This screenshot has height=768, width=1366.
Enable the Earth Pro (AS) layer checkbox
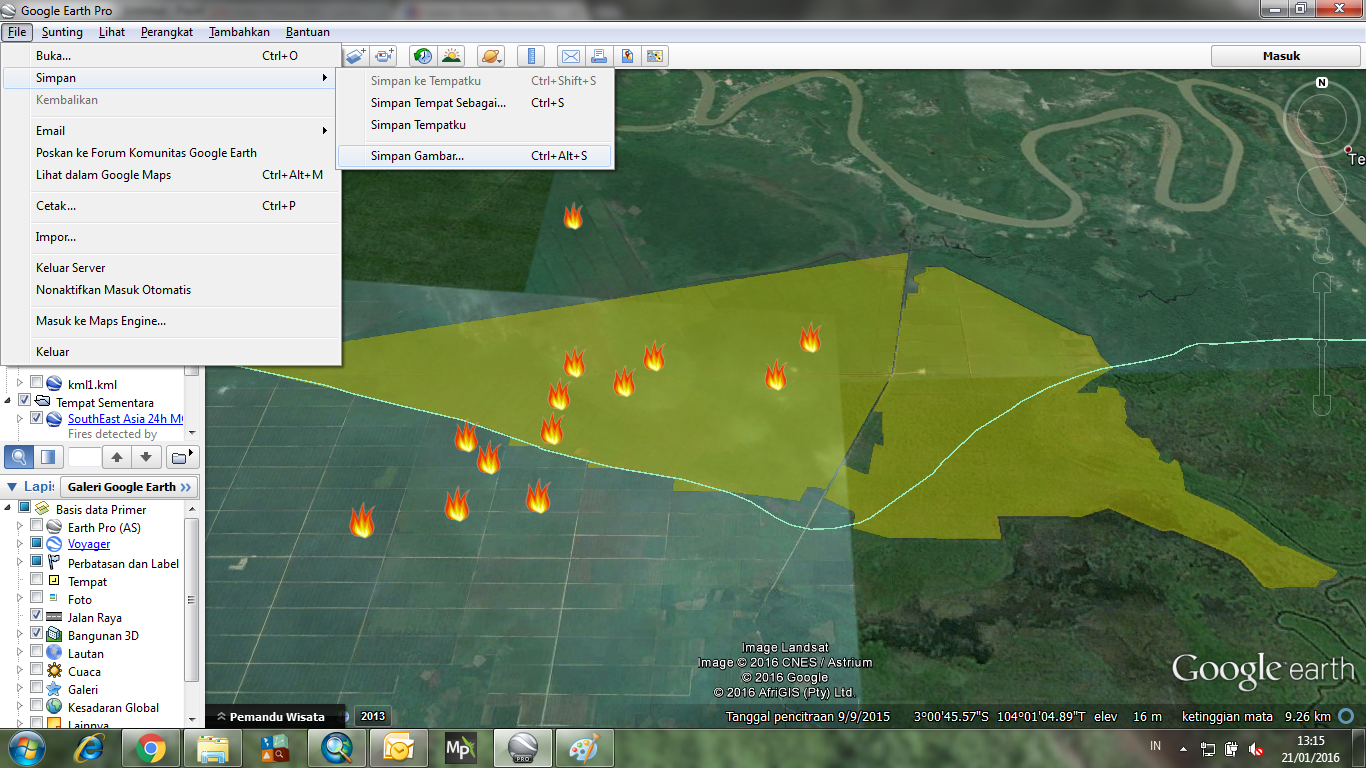(x=37, y=527)
